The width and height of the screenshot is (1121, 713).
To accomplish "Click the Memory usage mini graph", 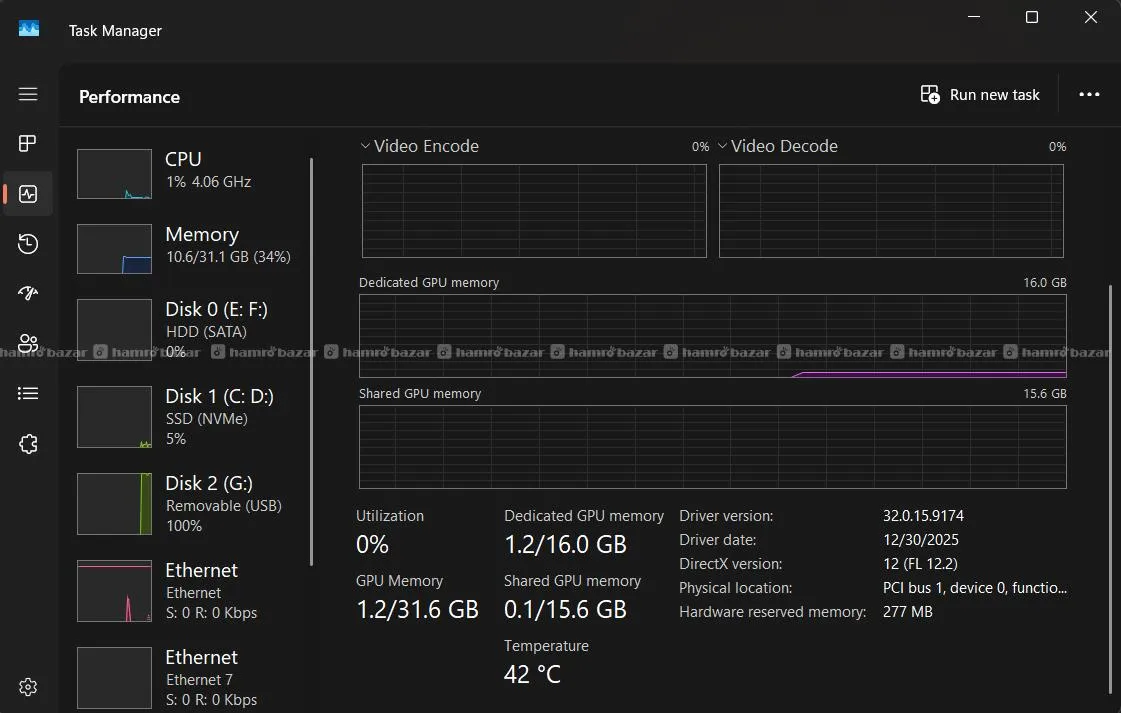I will [x=114, y=249].
